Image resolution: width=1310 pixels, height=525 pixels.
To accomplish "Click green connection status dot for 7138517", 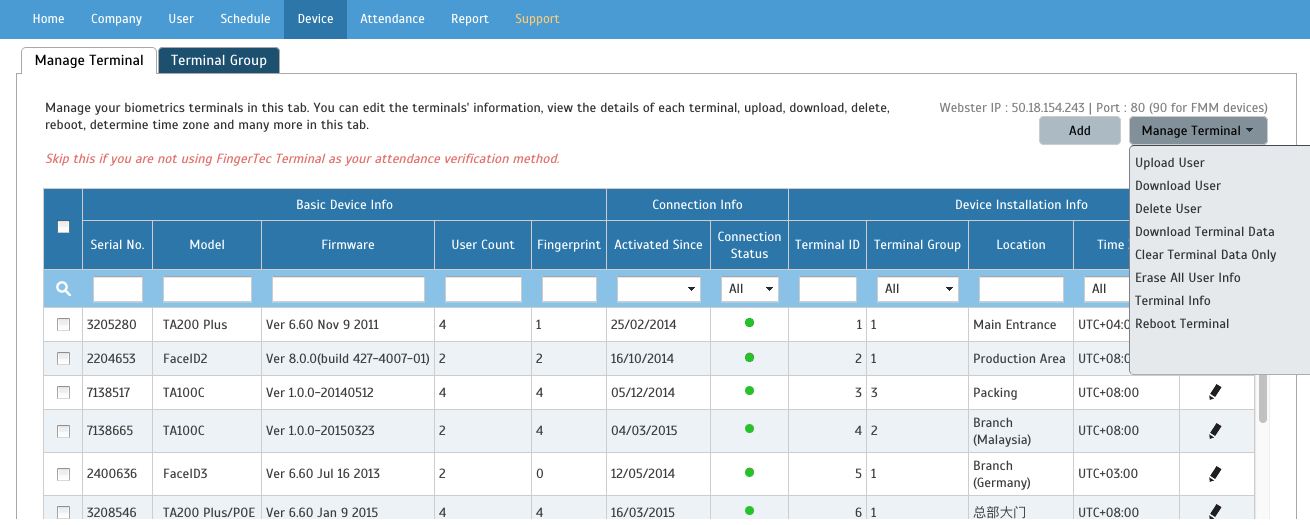I will click(749, 391).
